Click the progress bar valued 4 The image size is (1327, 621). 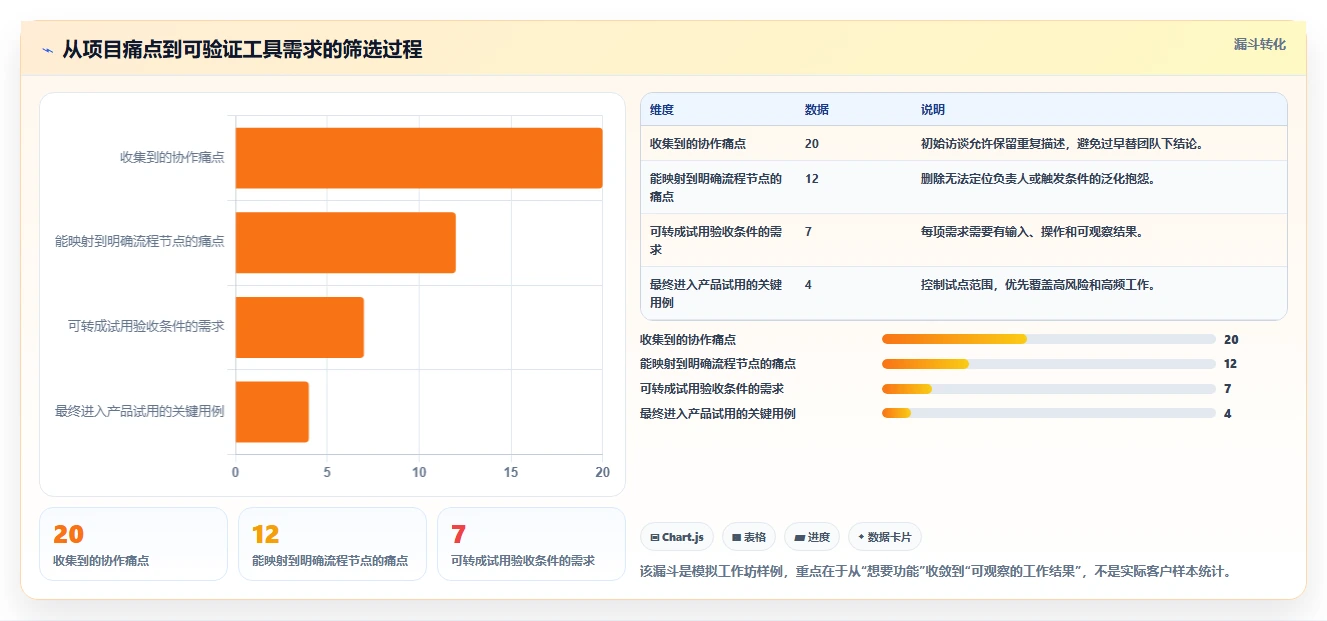point(1048,413)
